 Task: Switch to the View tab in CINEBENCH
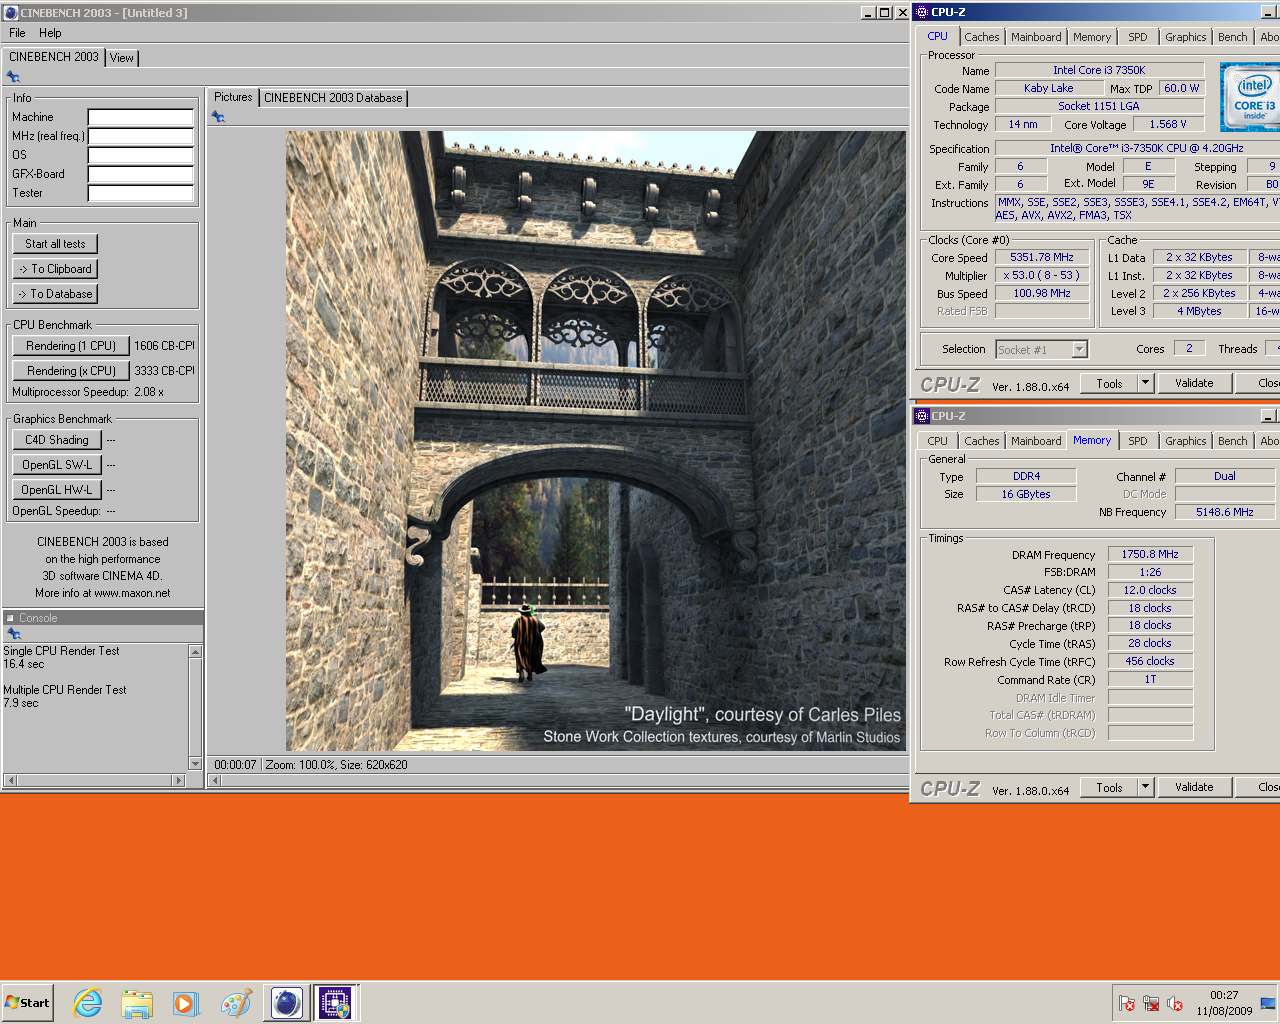(122, 58)
